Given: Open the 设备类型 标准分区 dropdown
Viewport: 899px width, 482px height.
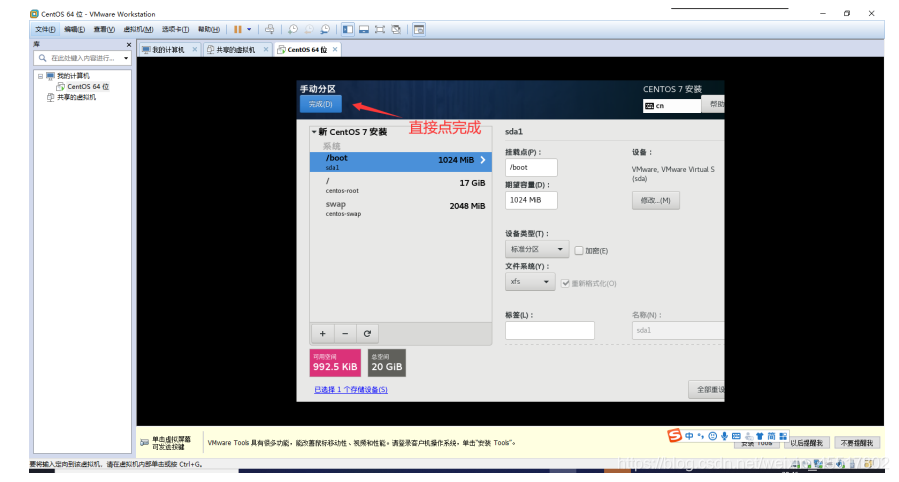Looking at the screenshot, I should 537,249.
